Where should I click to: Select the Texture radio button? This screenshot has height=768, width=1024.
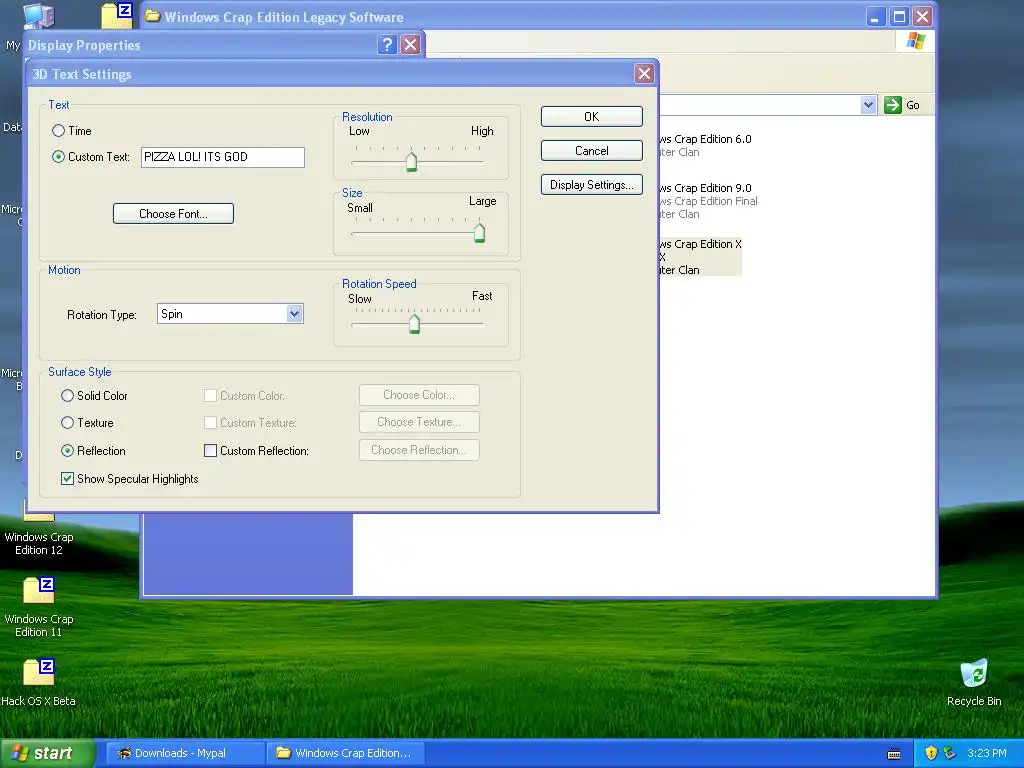coord(67,423)
